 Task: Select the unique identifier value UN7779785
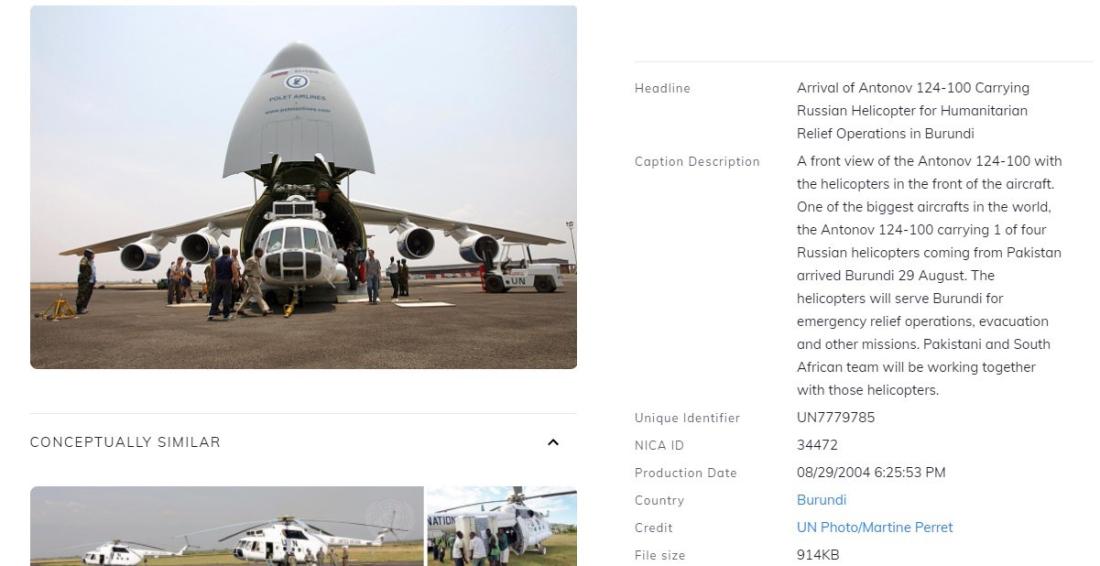(836, 417)
